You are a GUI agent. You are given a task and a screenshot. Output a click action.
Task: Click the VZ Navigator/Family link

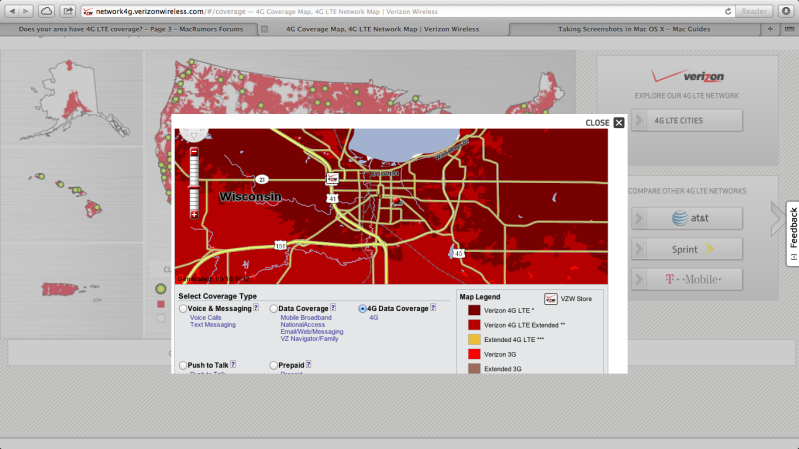(309, 339)
